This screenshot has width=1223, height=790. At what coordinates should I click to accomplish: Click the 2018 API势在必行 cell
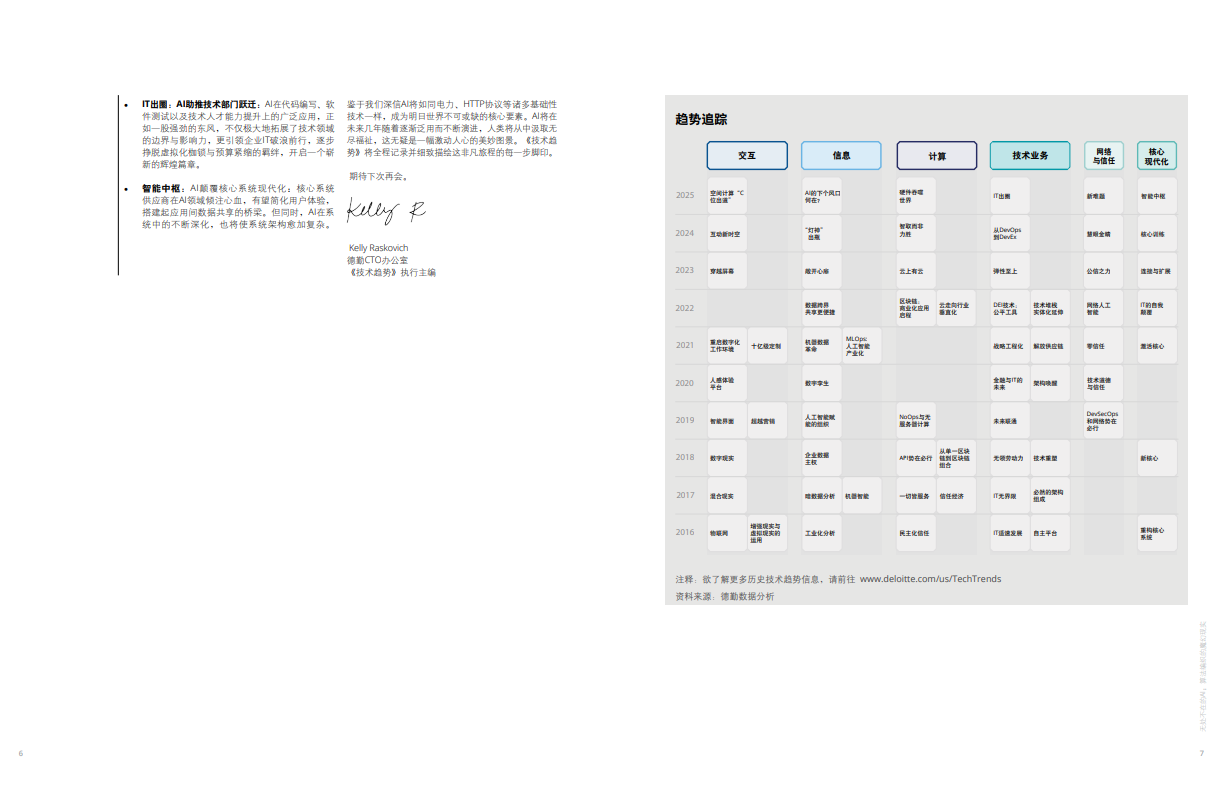click(x=916, y=458)
